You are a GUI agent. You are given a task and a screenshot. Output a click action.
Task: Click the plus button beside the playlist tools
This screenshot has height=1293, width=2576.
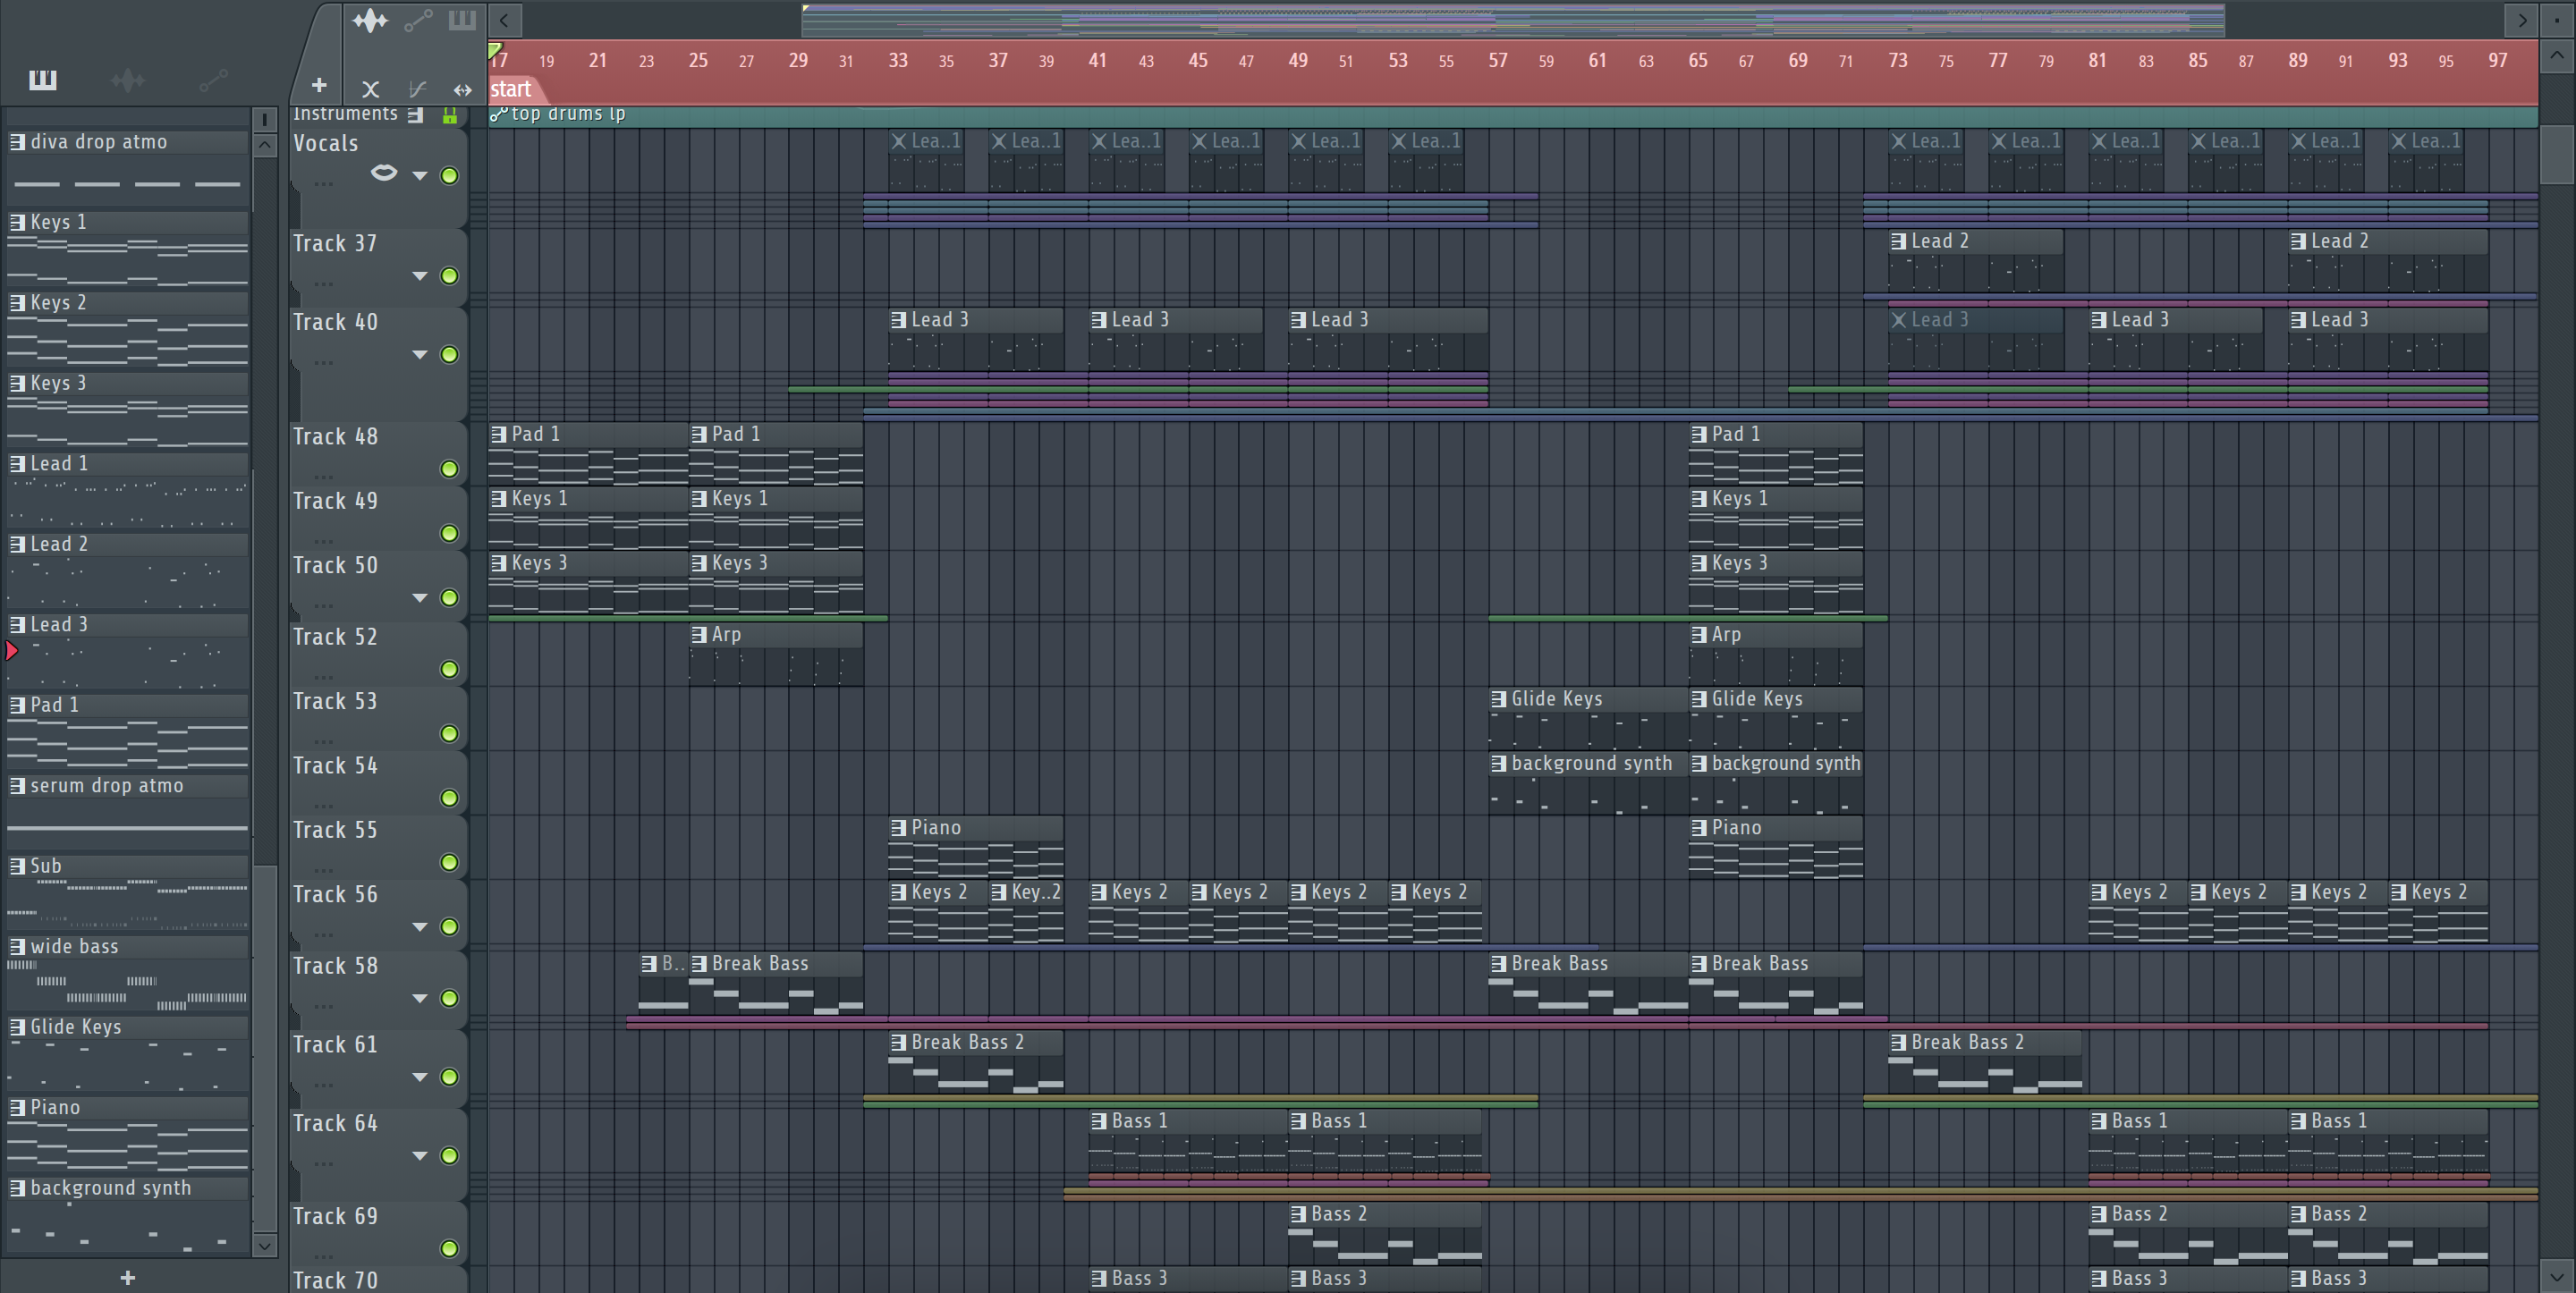[319, 85]
